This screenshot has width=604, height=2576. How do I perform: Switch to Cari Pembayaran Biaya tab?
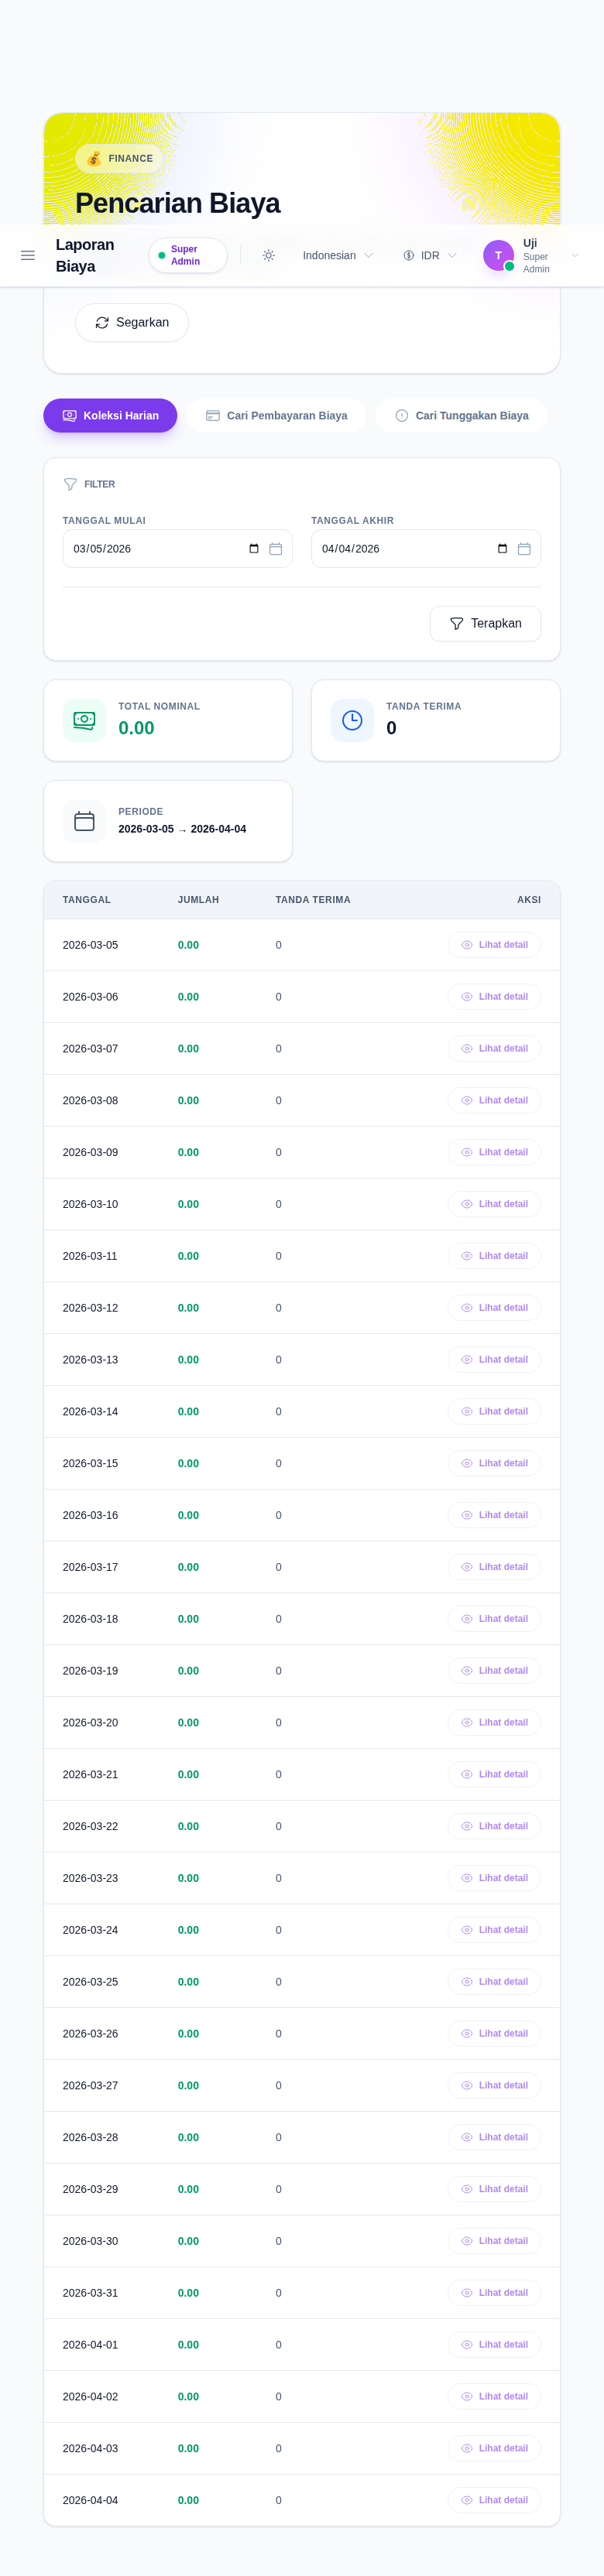point(277,416)
